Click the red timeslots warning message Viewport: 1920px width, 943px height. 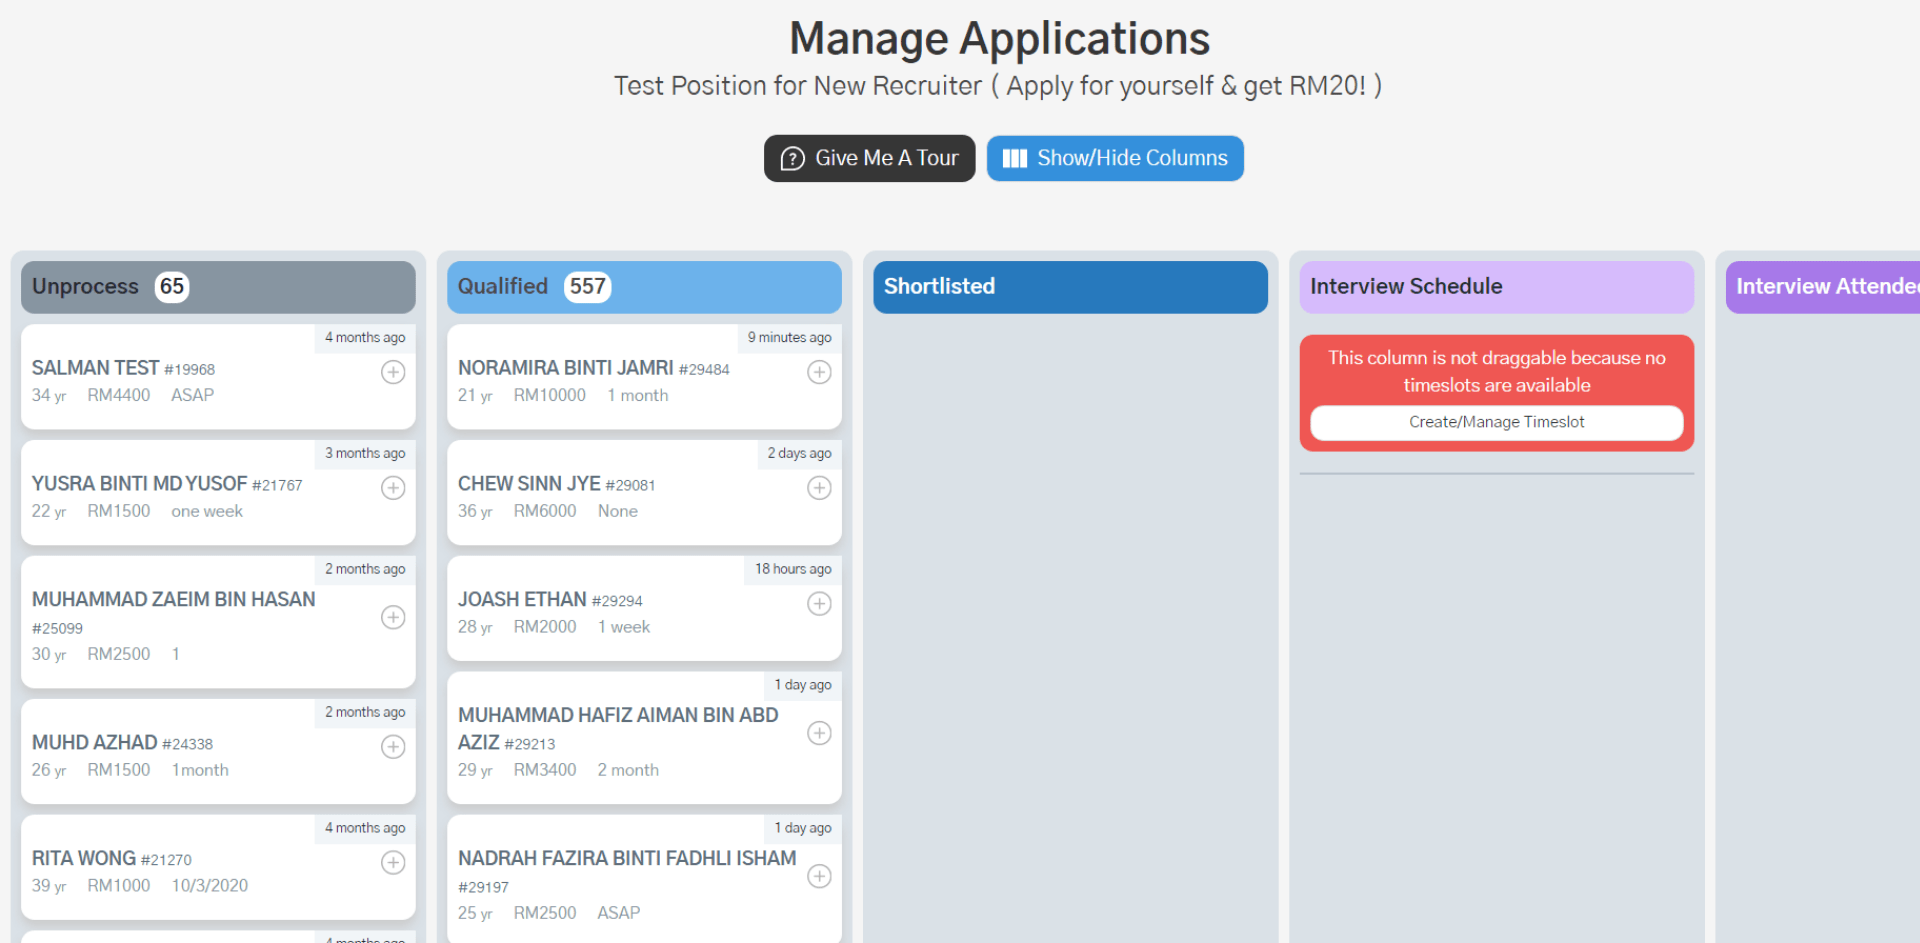(1496, 371)
